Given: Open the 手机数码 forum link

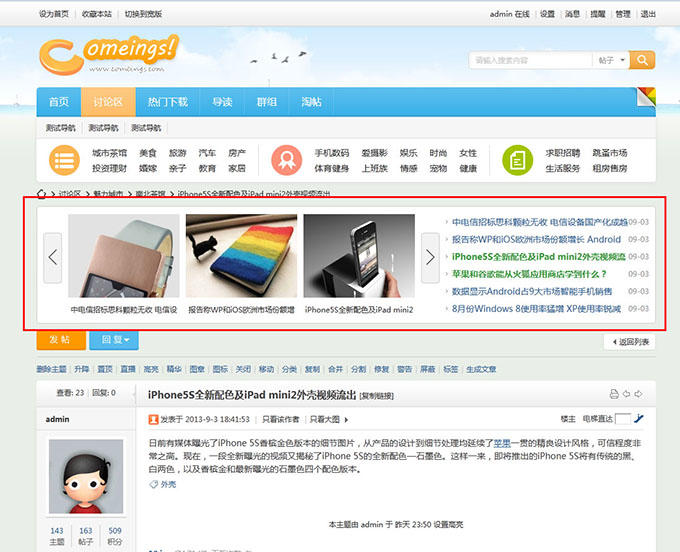Looking at the screenshot, I should point(332,153).
